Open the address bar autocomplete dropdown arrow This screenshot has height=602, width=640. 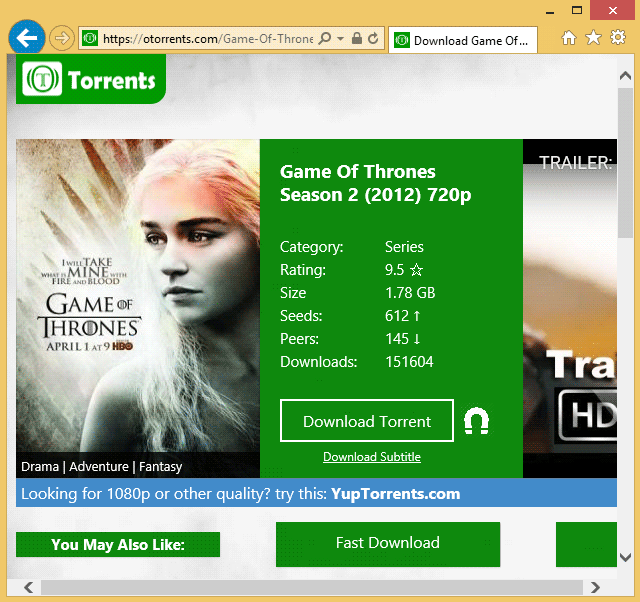(340, 39)
